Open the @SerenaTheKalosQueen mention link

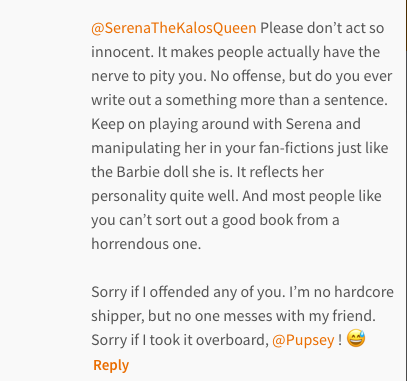pyautogui.click(x=174, y=28)
